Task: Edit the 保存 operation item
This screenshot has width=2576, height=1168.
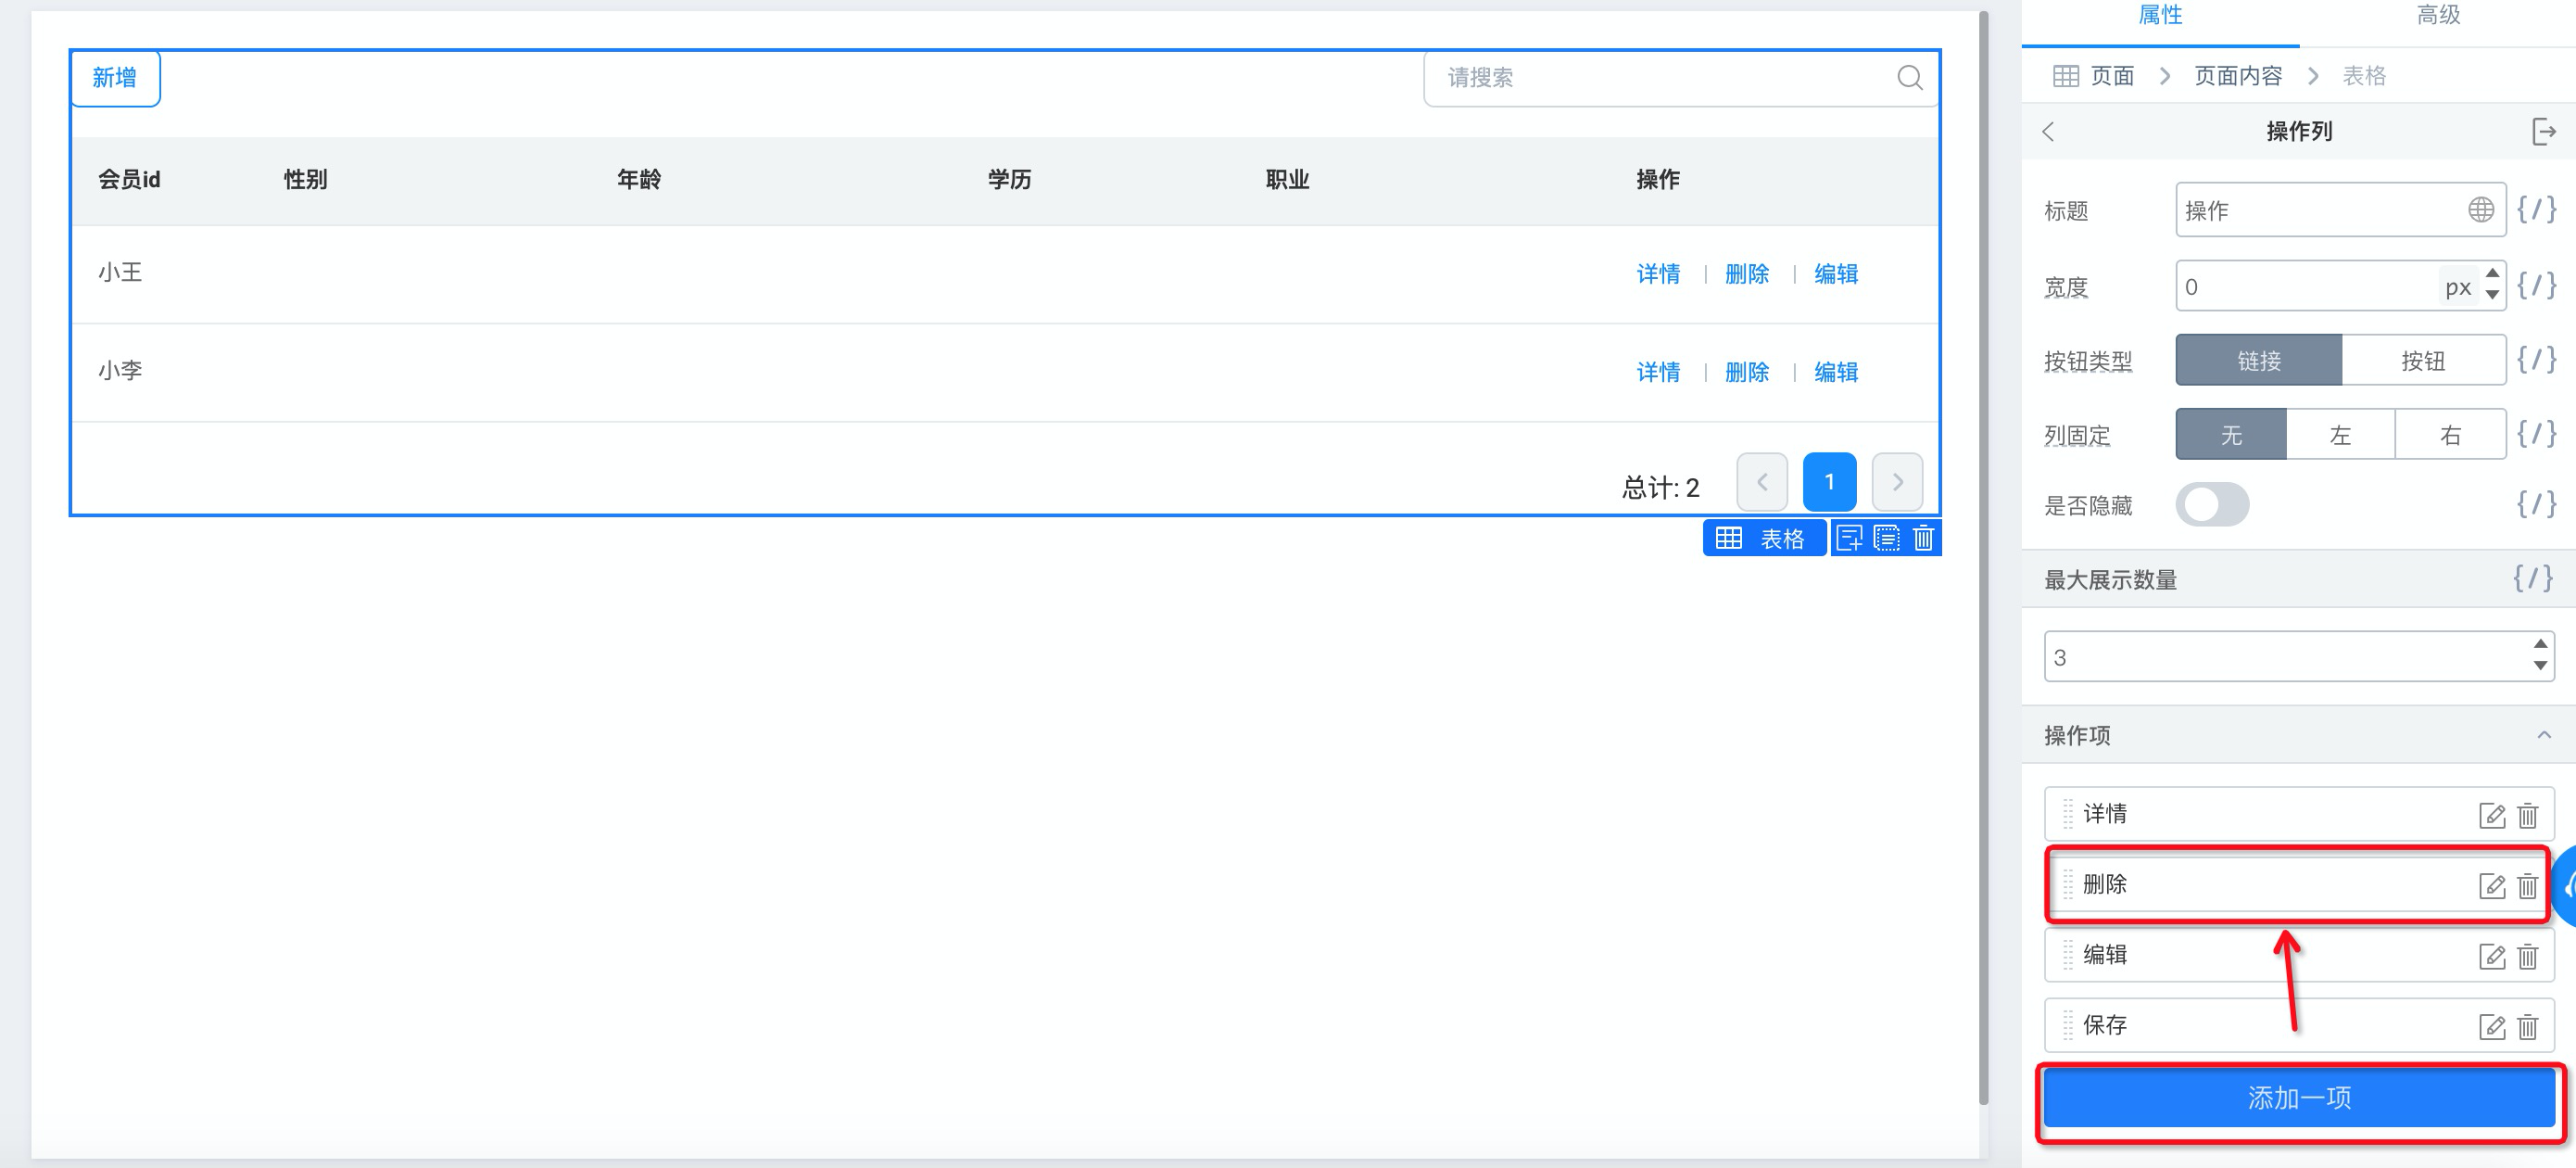Action: coord(2492,1026)
